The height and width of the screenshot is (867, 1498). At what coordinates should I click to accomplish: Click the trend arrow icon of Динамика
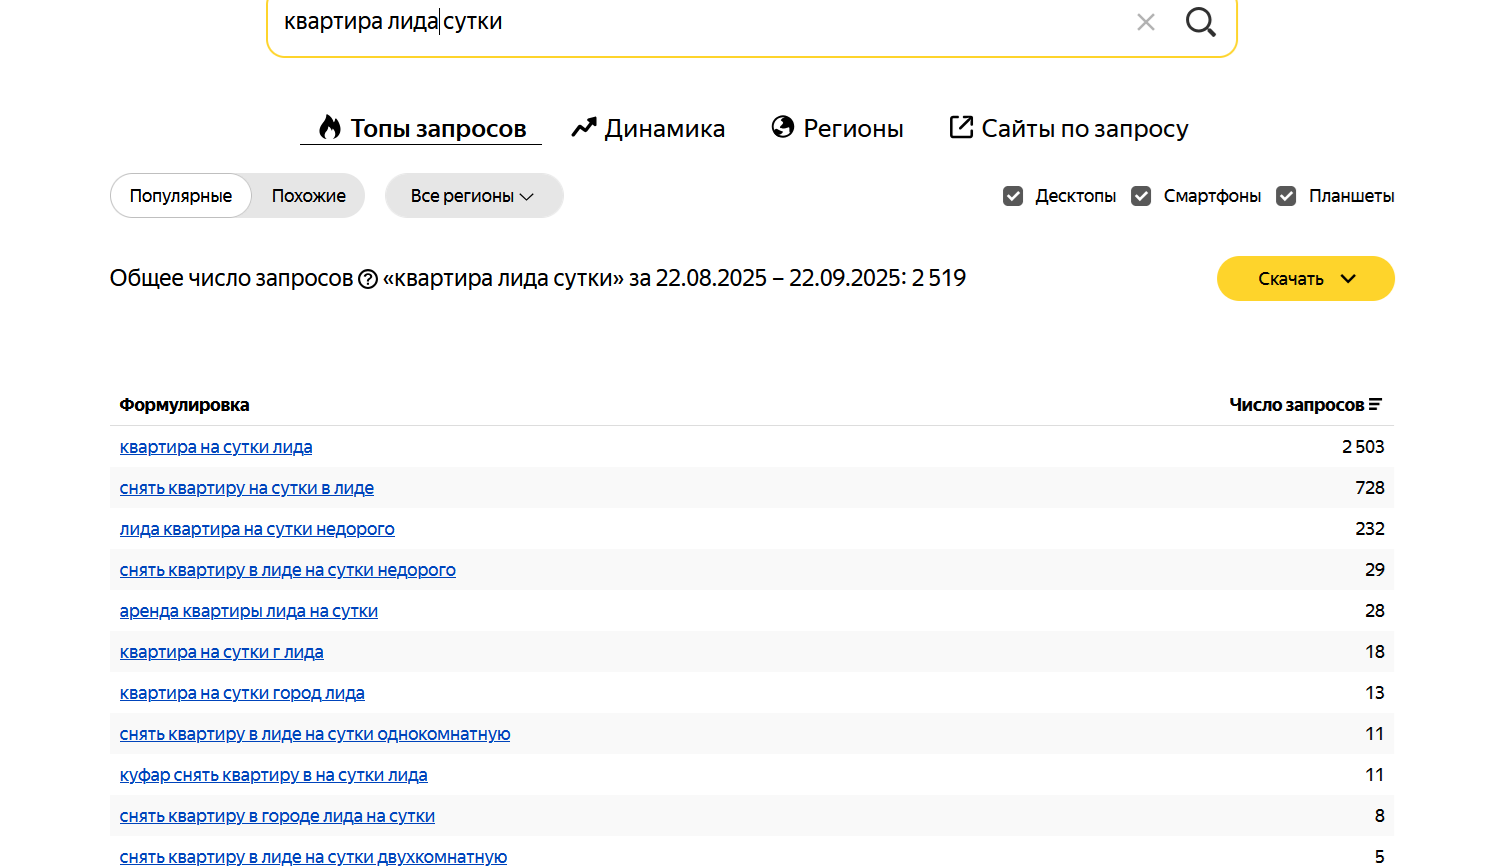click(583, 128)
